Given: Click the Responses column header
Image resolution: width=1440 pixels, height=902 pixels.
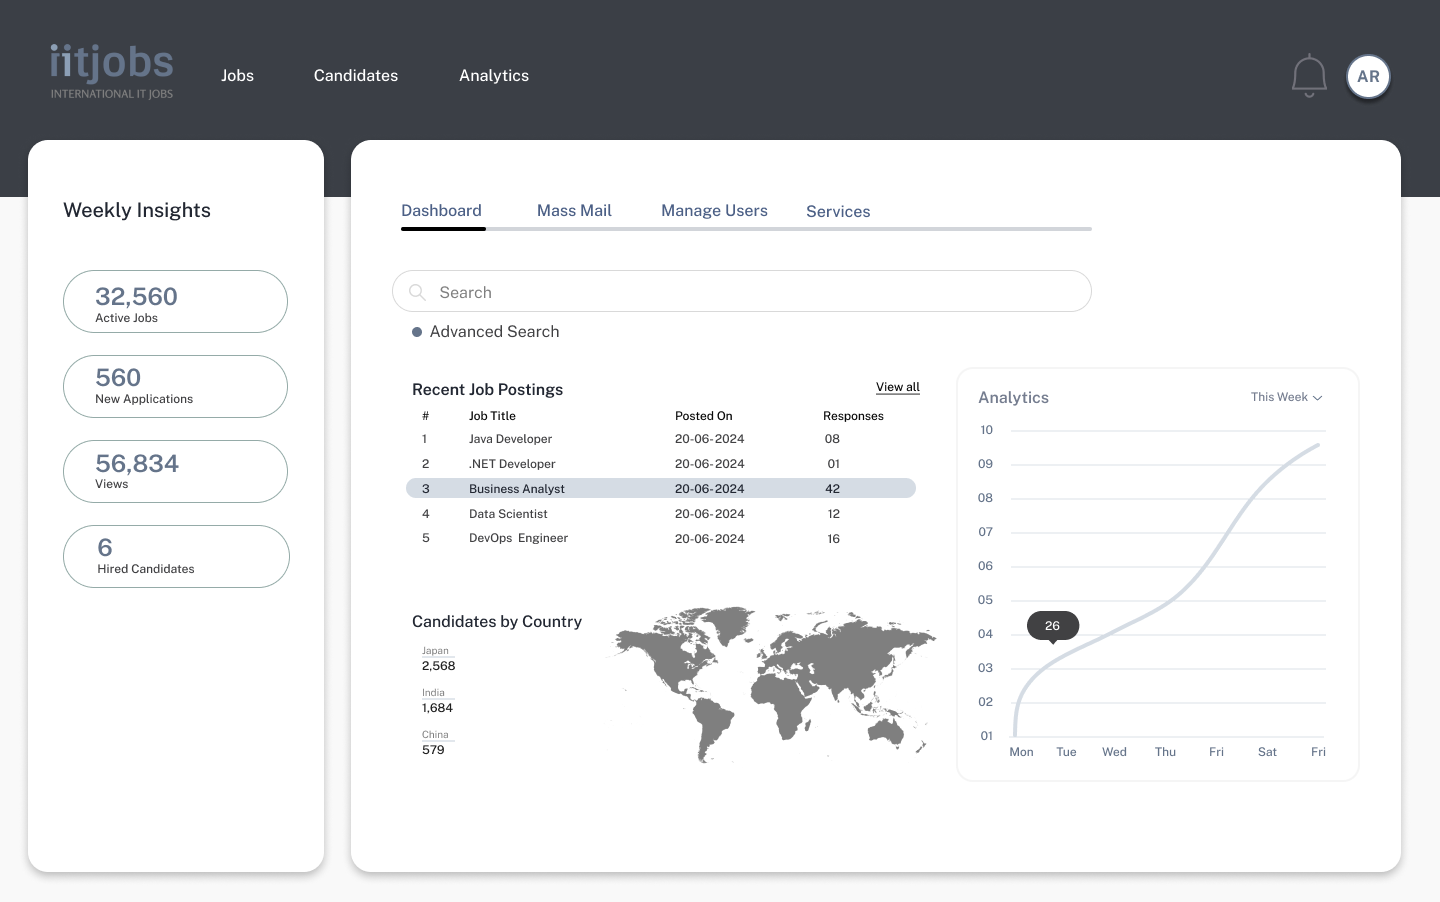Looking at the screenshot, I should tap(853, 416).
